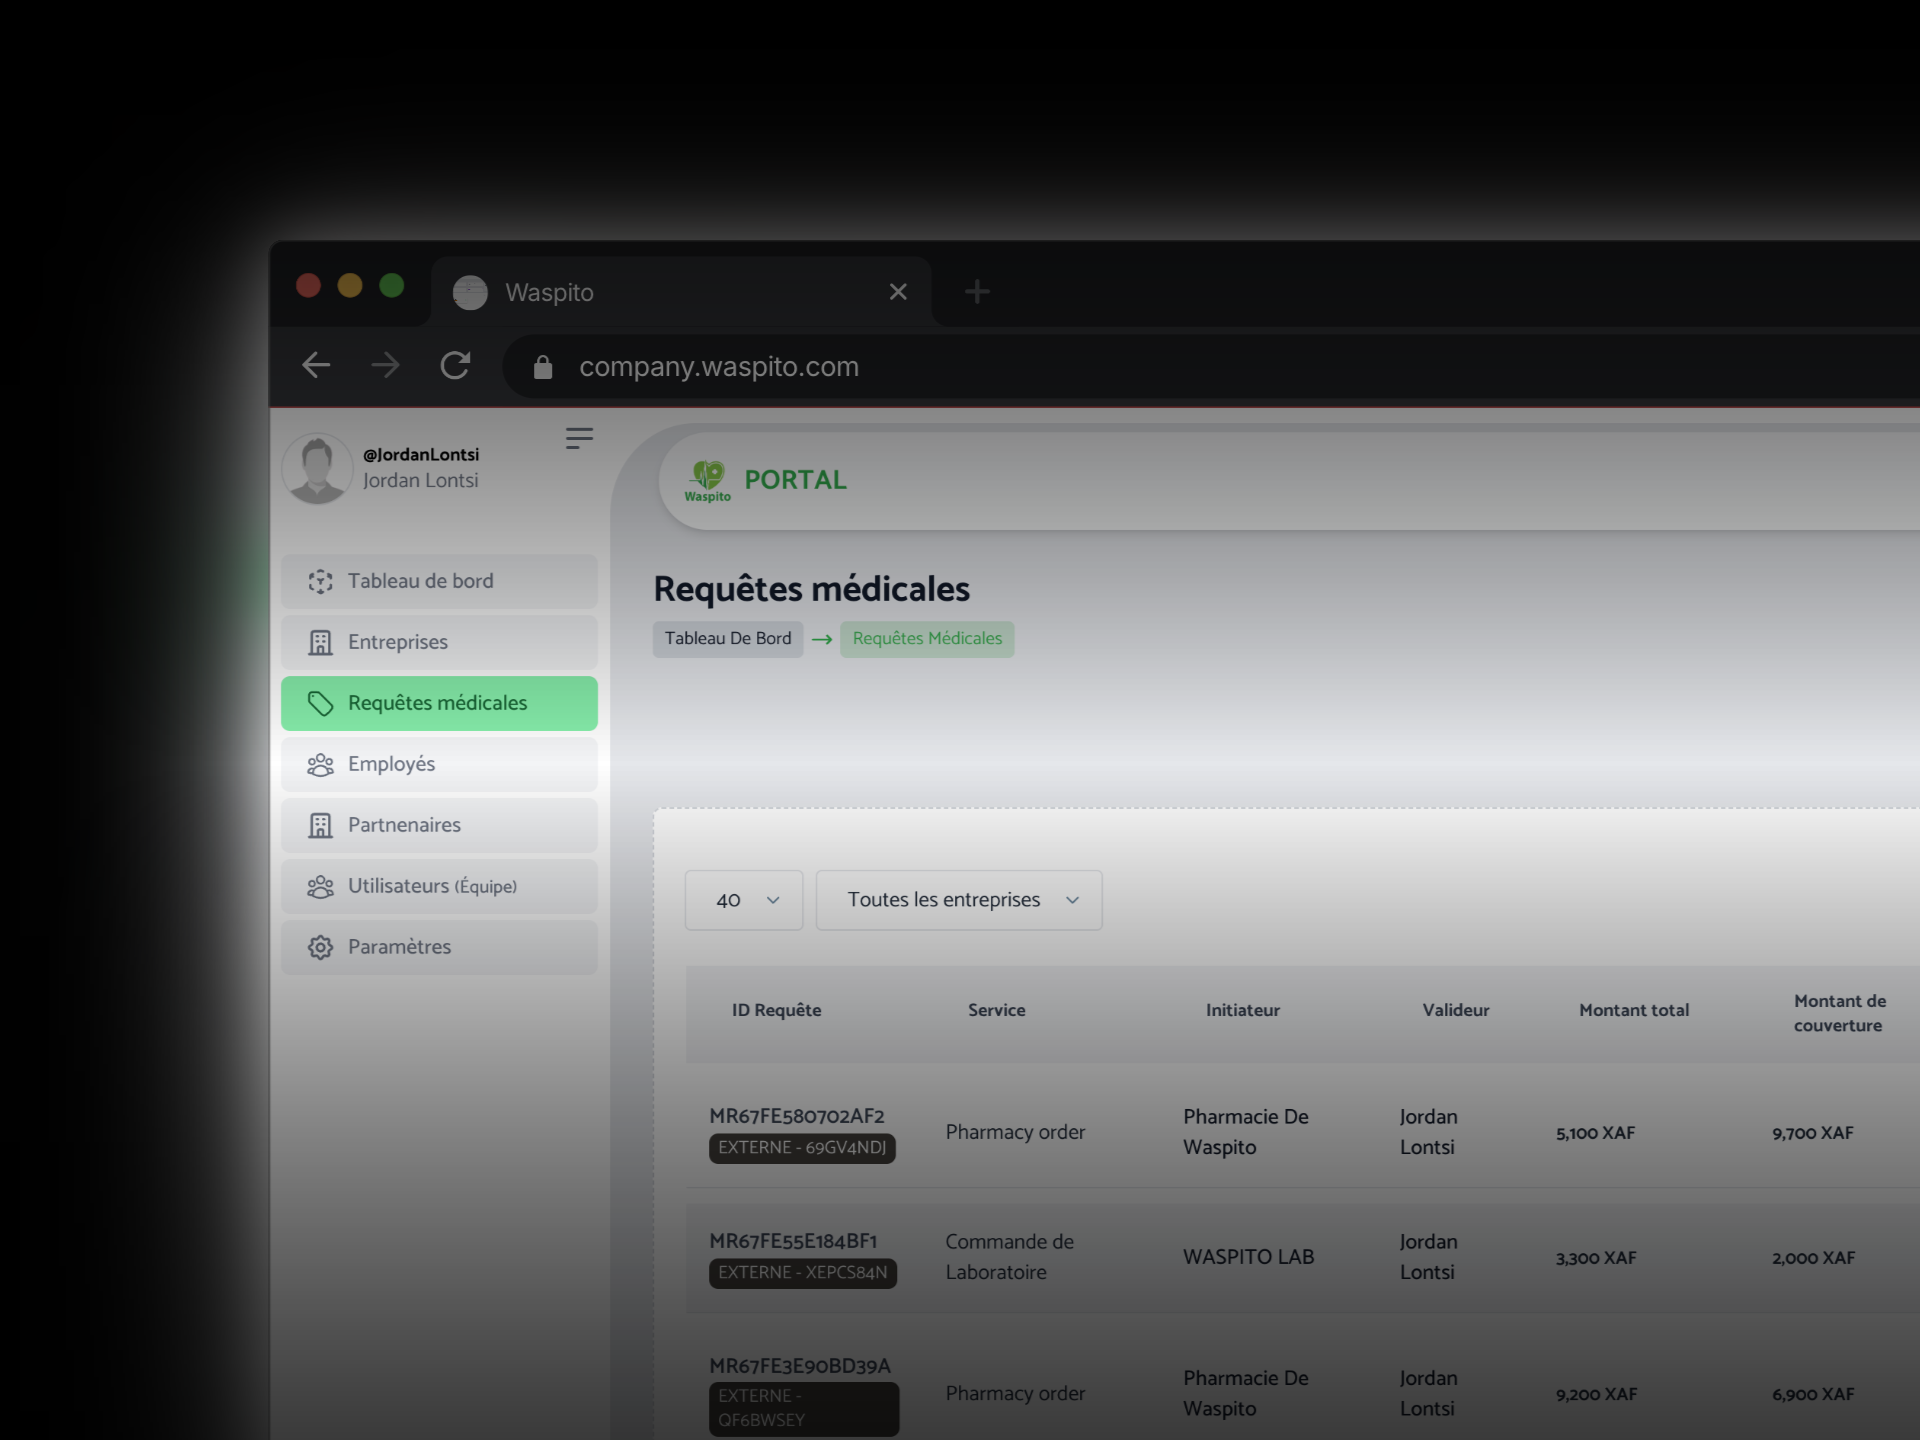Open the 40 rows-per-page dropdown

tap(744, 900)
